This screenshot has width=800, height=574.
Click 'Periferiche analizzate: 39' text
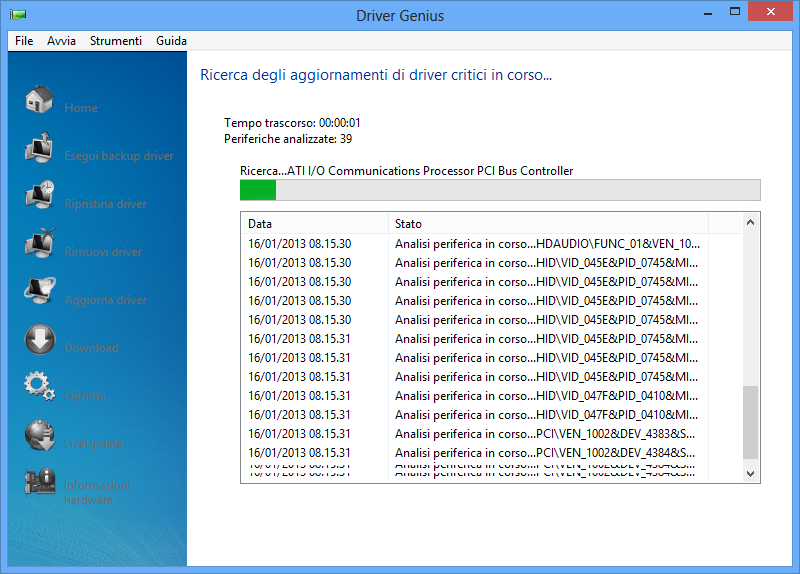pos(288,139)
